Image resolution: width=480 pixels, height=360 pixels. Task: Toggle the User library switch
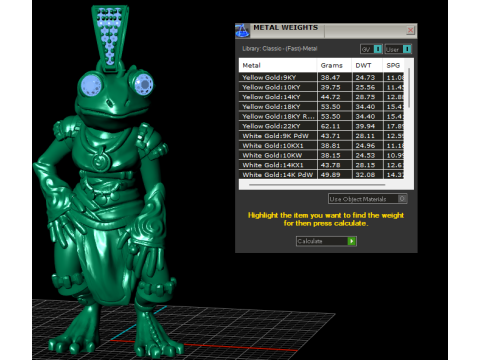click(398, 49)
